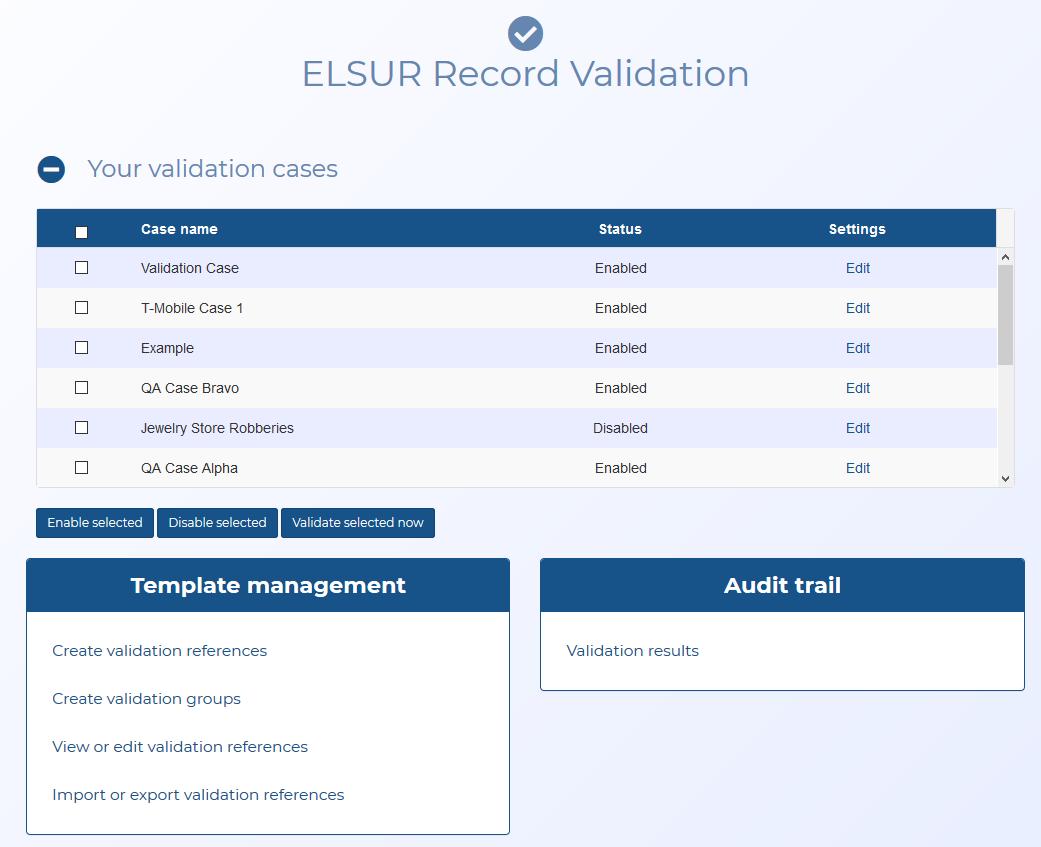Tick the Jewelry Store Robberies checkbox
The image size is (1041, 847).
pyautogui.click(x=82, y=428)
